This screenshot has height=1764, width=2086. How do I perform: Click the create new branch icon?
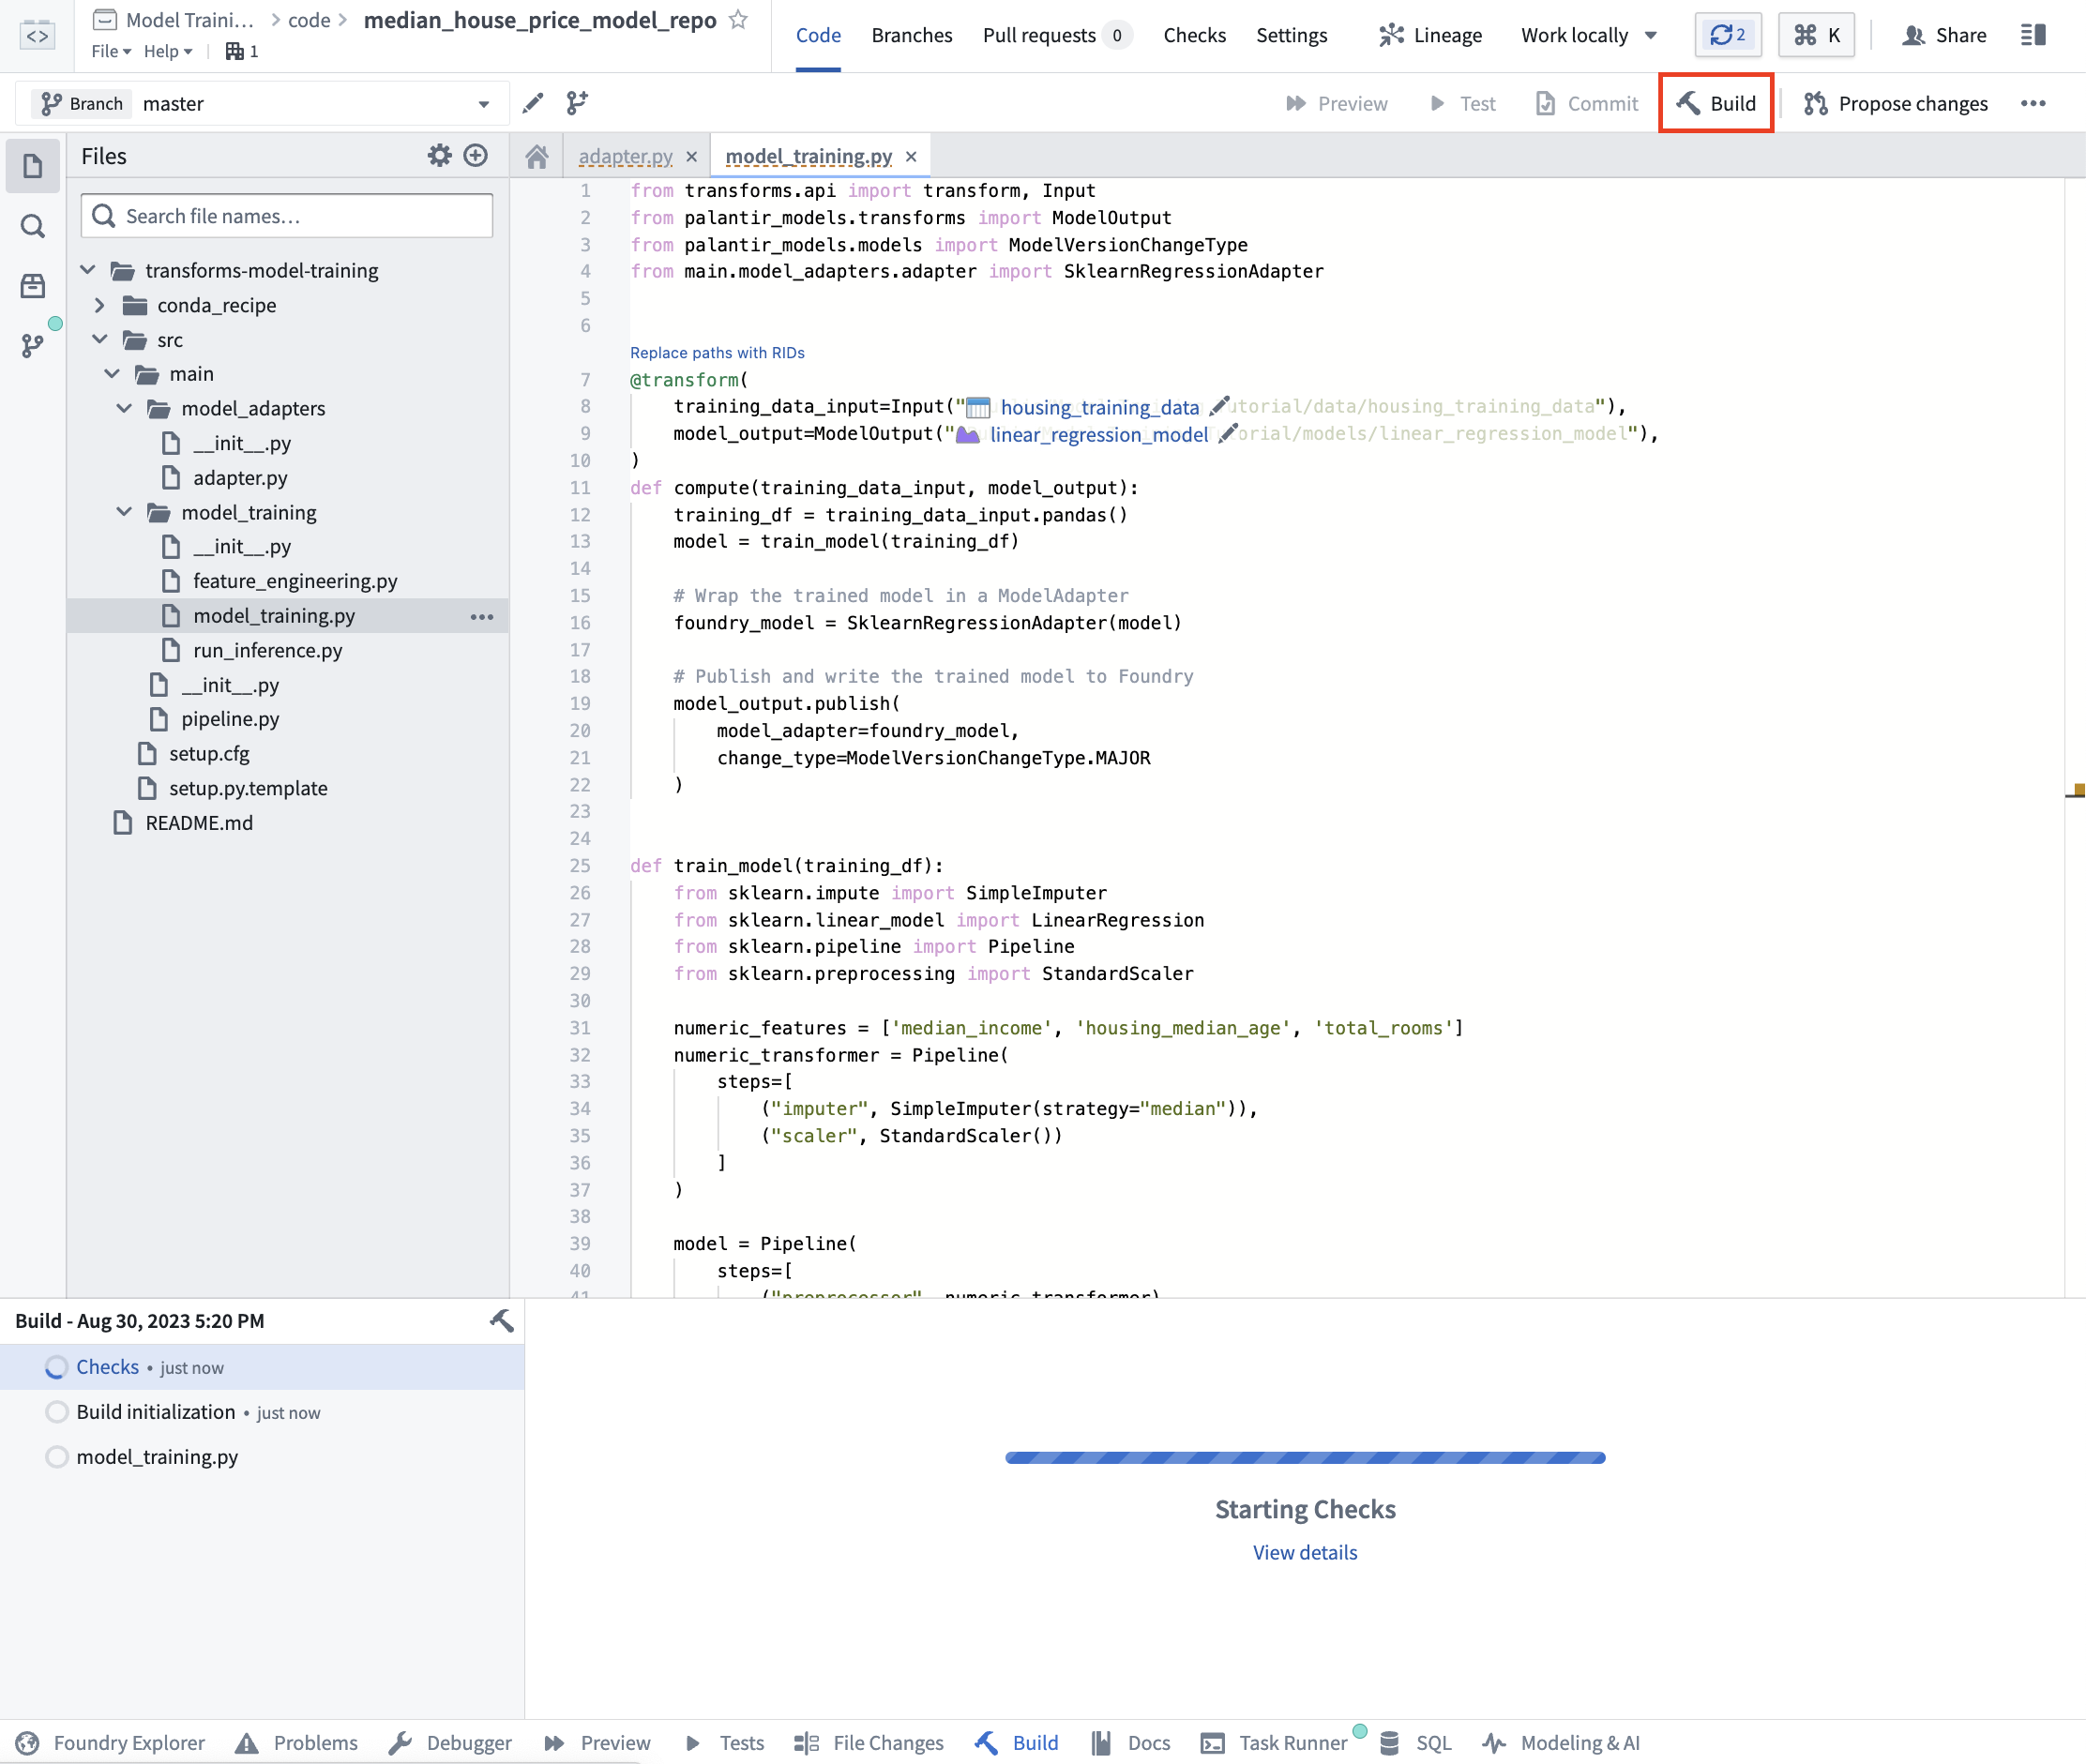[577, 103]
